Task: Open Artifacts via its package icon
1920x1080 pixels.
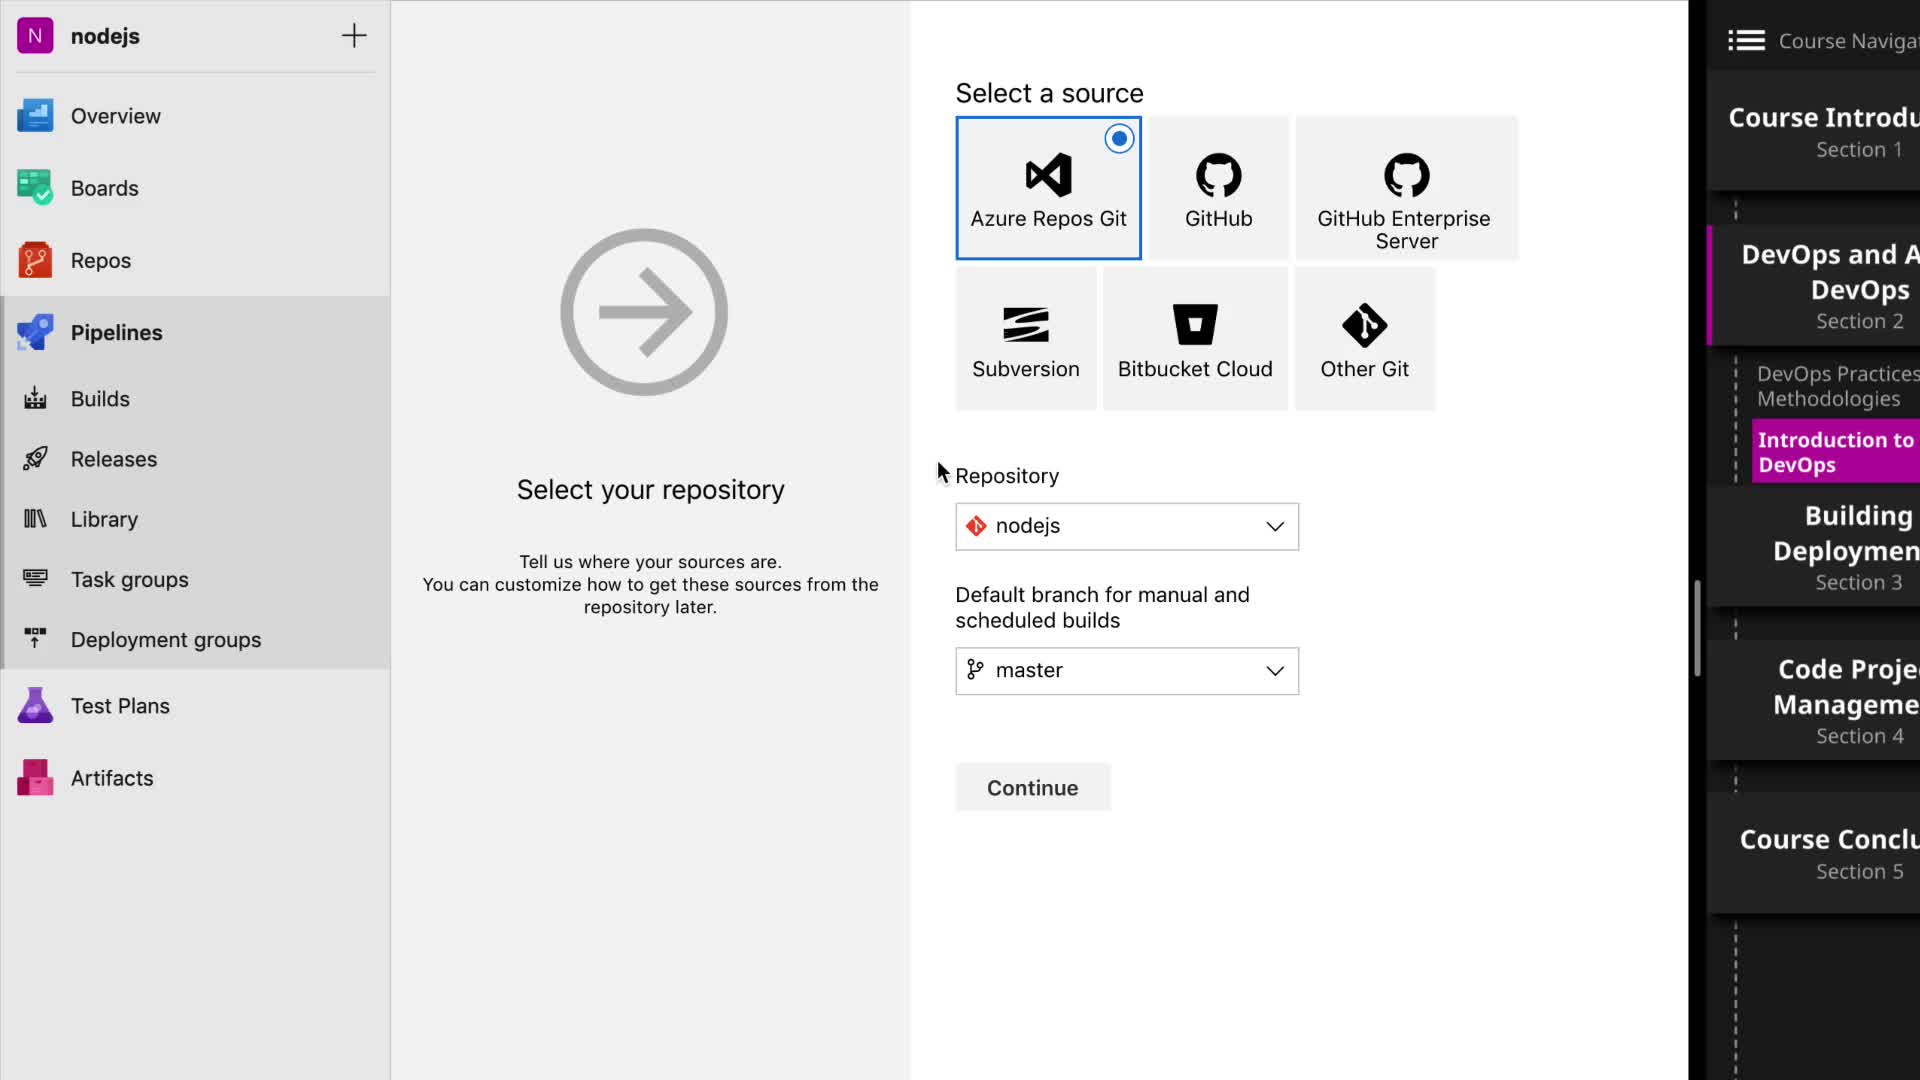Action: [x=35, y=778]
